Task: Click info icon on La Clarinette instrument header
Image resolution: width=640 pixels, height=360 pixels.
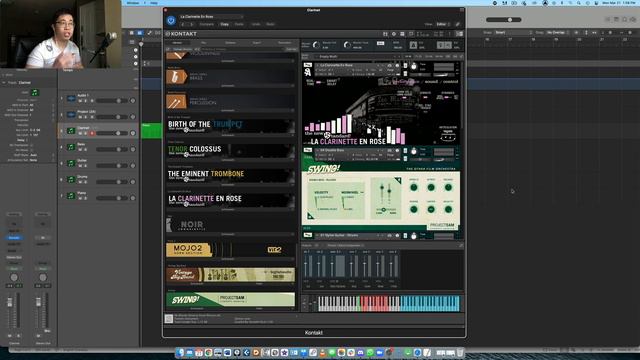Action: point(397,65)
